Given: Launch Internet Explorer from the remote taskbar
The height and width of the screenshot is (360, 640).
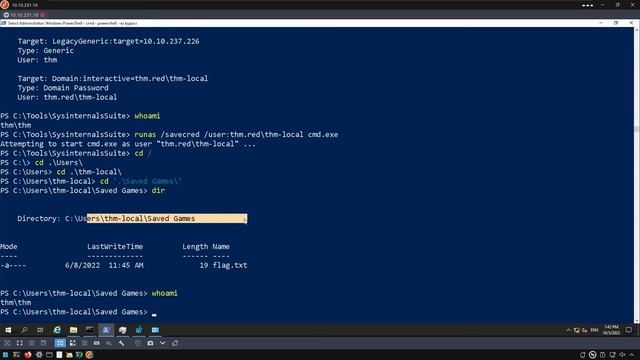Looking at the screenshot, I should click(x=57, y=330).
